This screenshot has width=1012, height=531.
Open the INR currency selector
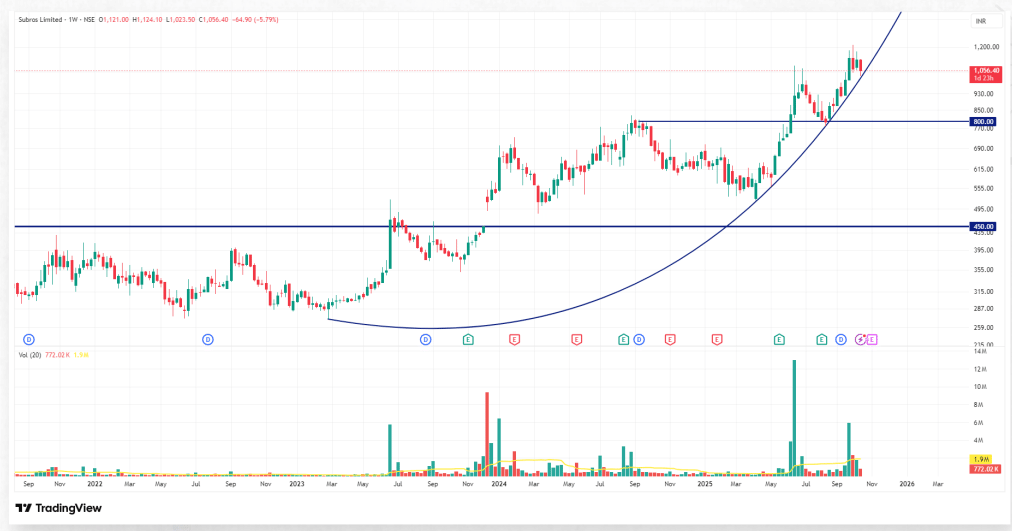[981, 21]
